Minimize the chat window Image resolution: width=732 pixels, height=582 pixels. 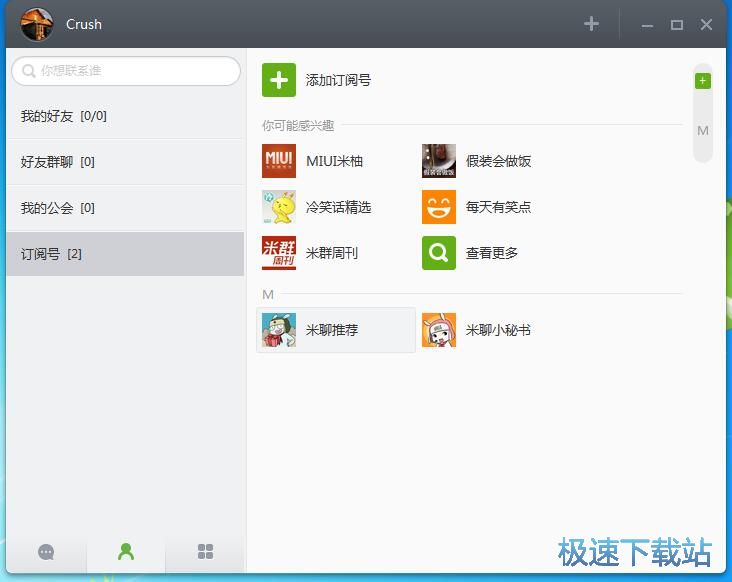tap(647, 25)
